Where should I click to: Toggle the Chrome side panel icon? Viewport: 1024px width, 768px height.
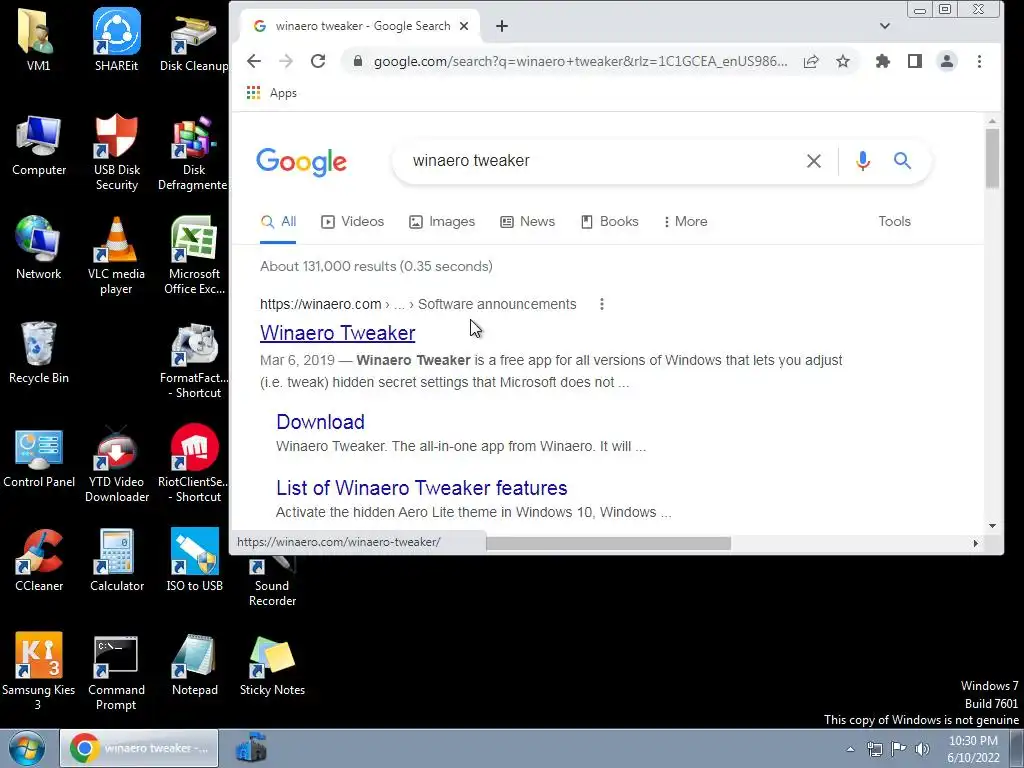point(915,61)
